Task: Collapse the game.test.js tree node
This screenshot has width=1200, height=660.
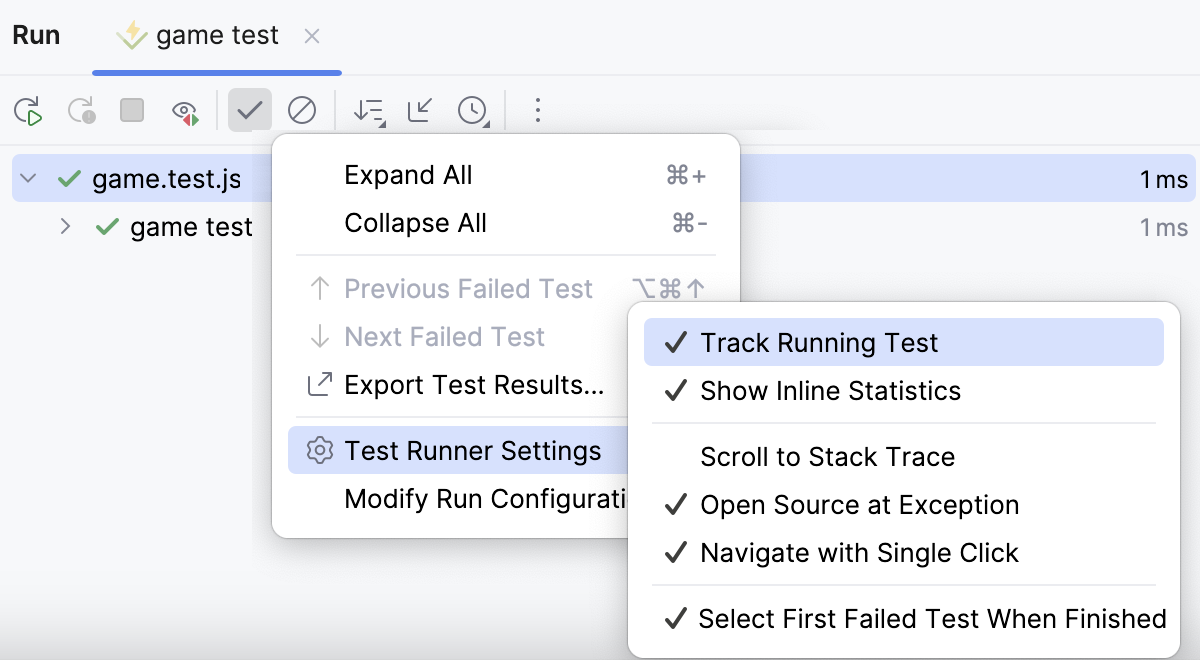Action: [x=26, y=177]
